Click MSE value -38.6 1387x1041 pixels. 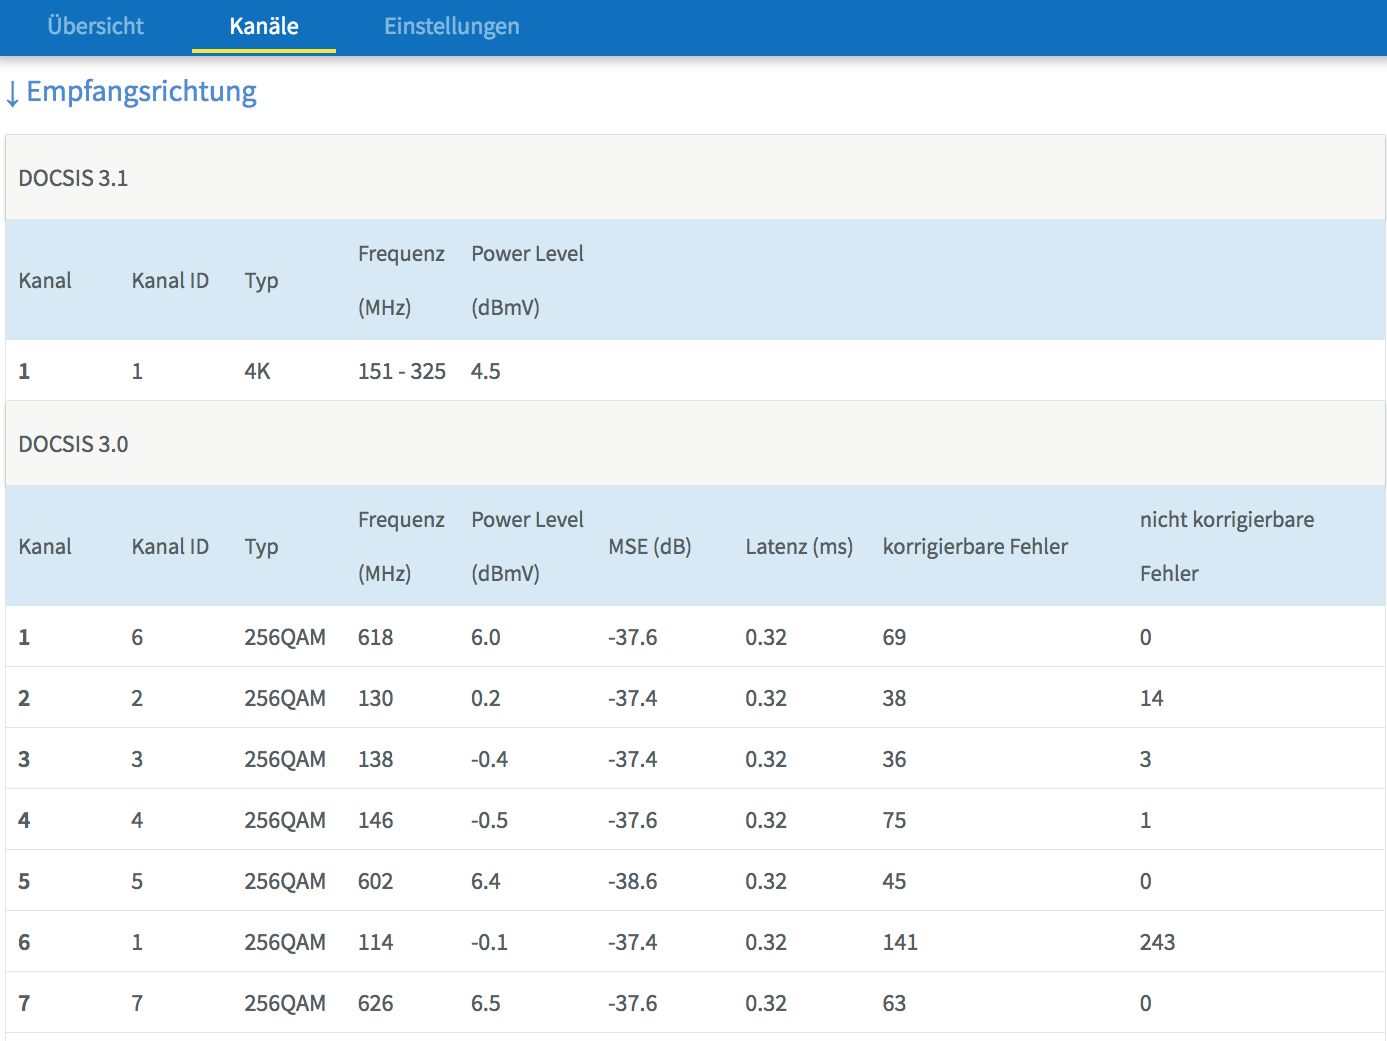point(633,881)
